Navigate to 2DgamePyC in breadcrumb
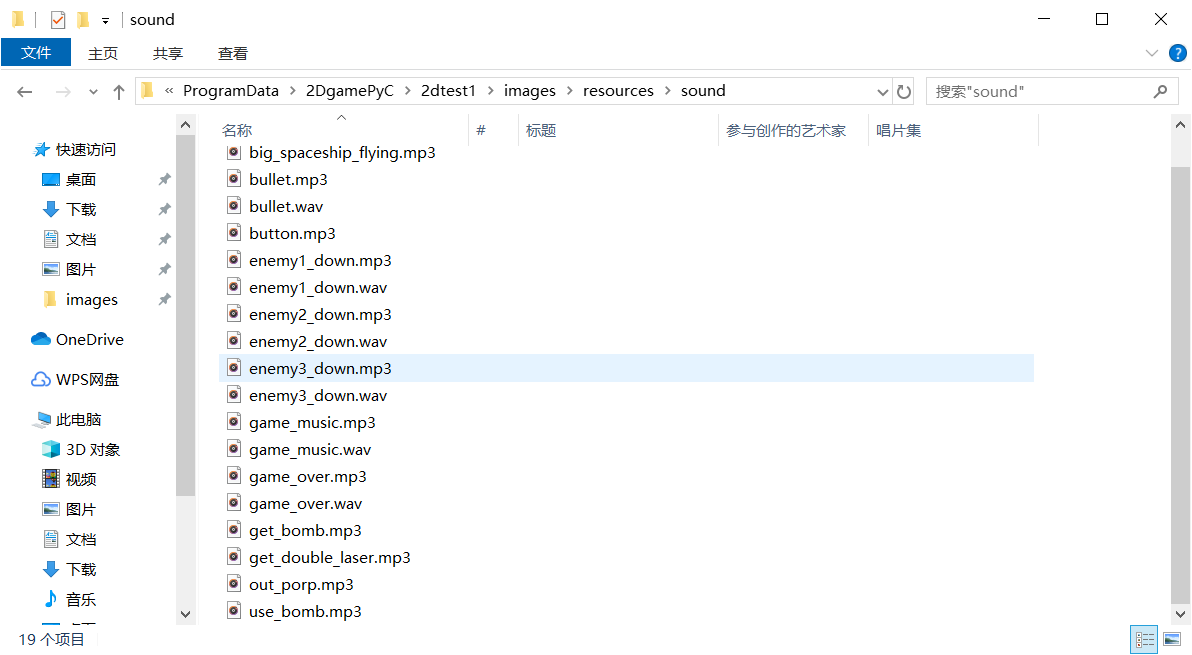 [x=350, y=91]
